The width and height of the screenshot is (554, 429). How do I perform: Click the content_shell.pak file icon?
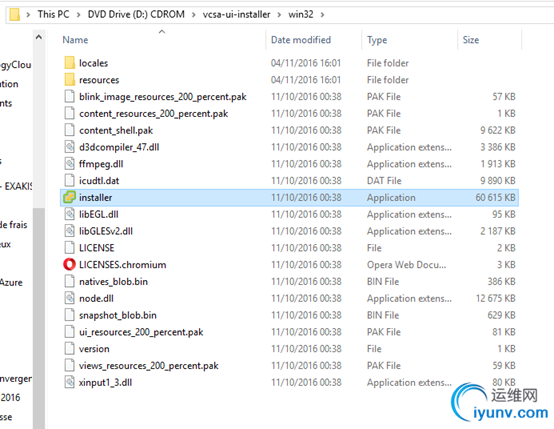tap(70, 130)
